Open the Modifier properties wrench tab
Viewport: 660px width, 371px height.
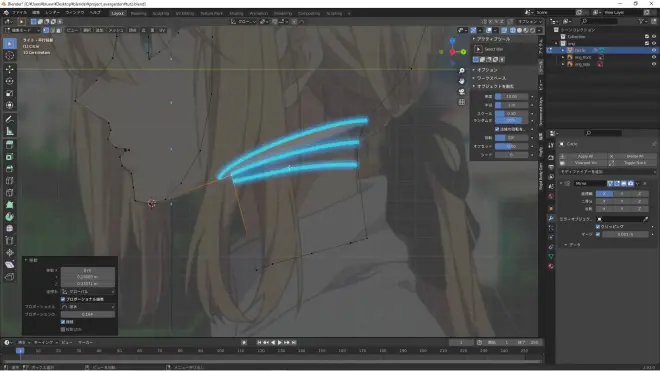tap(551, 218)
